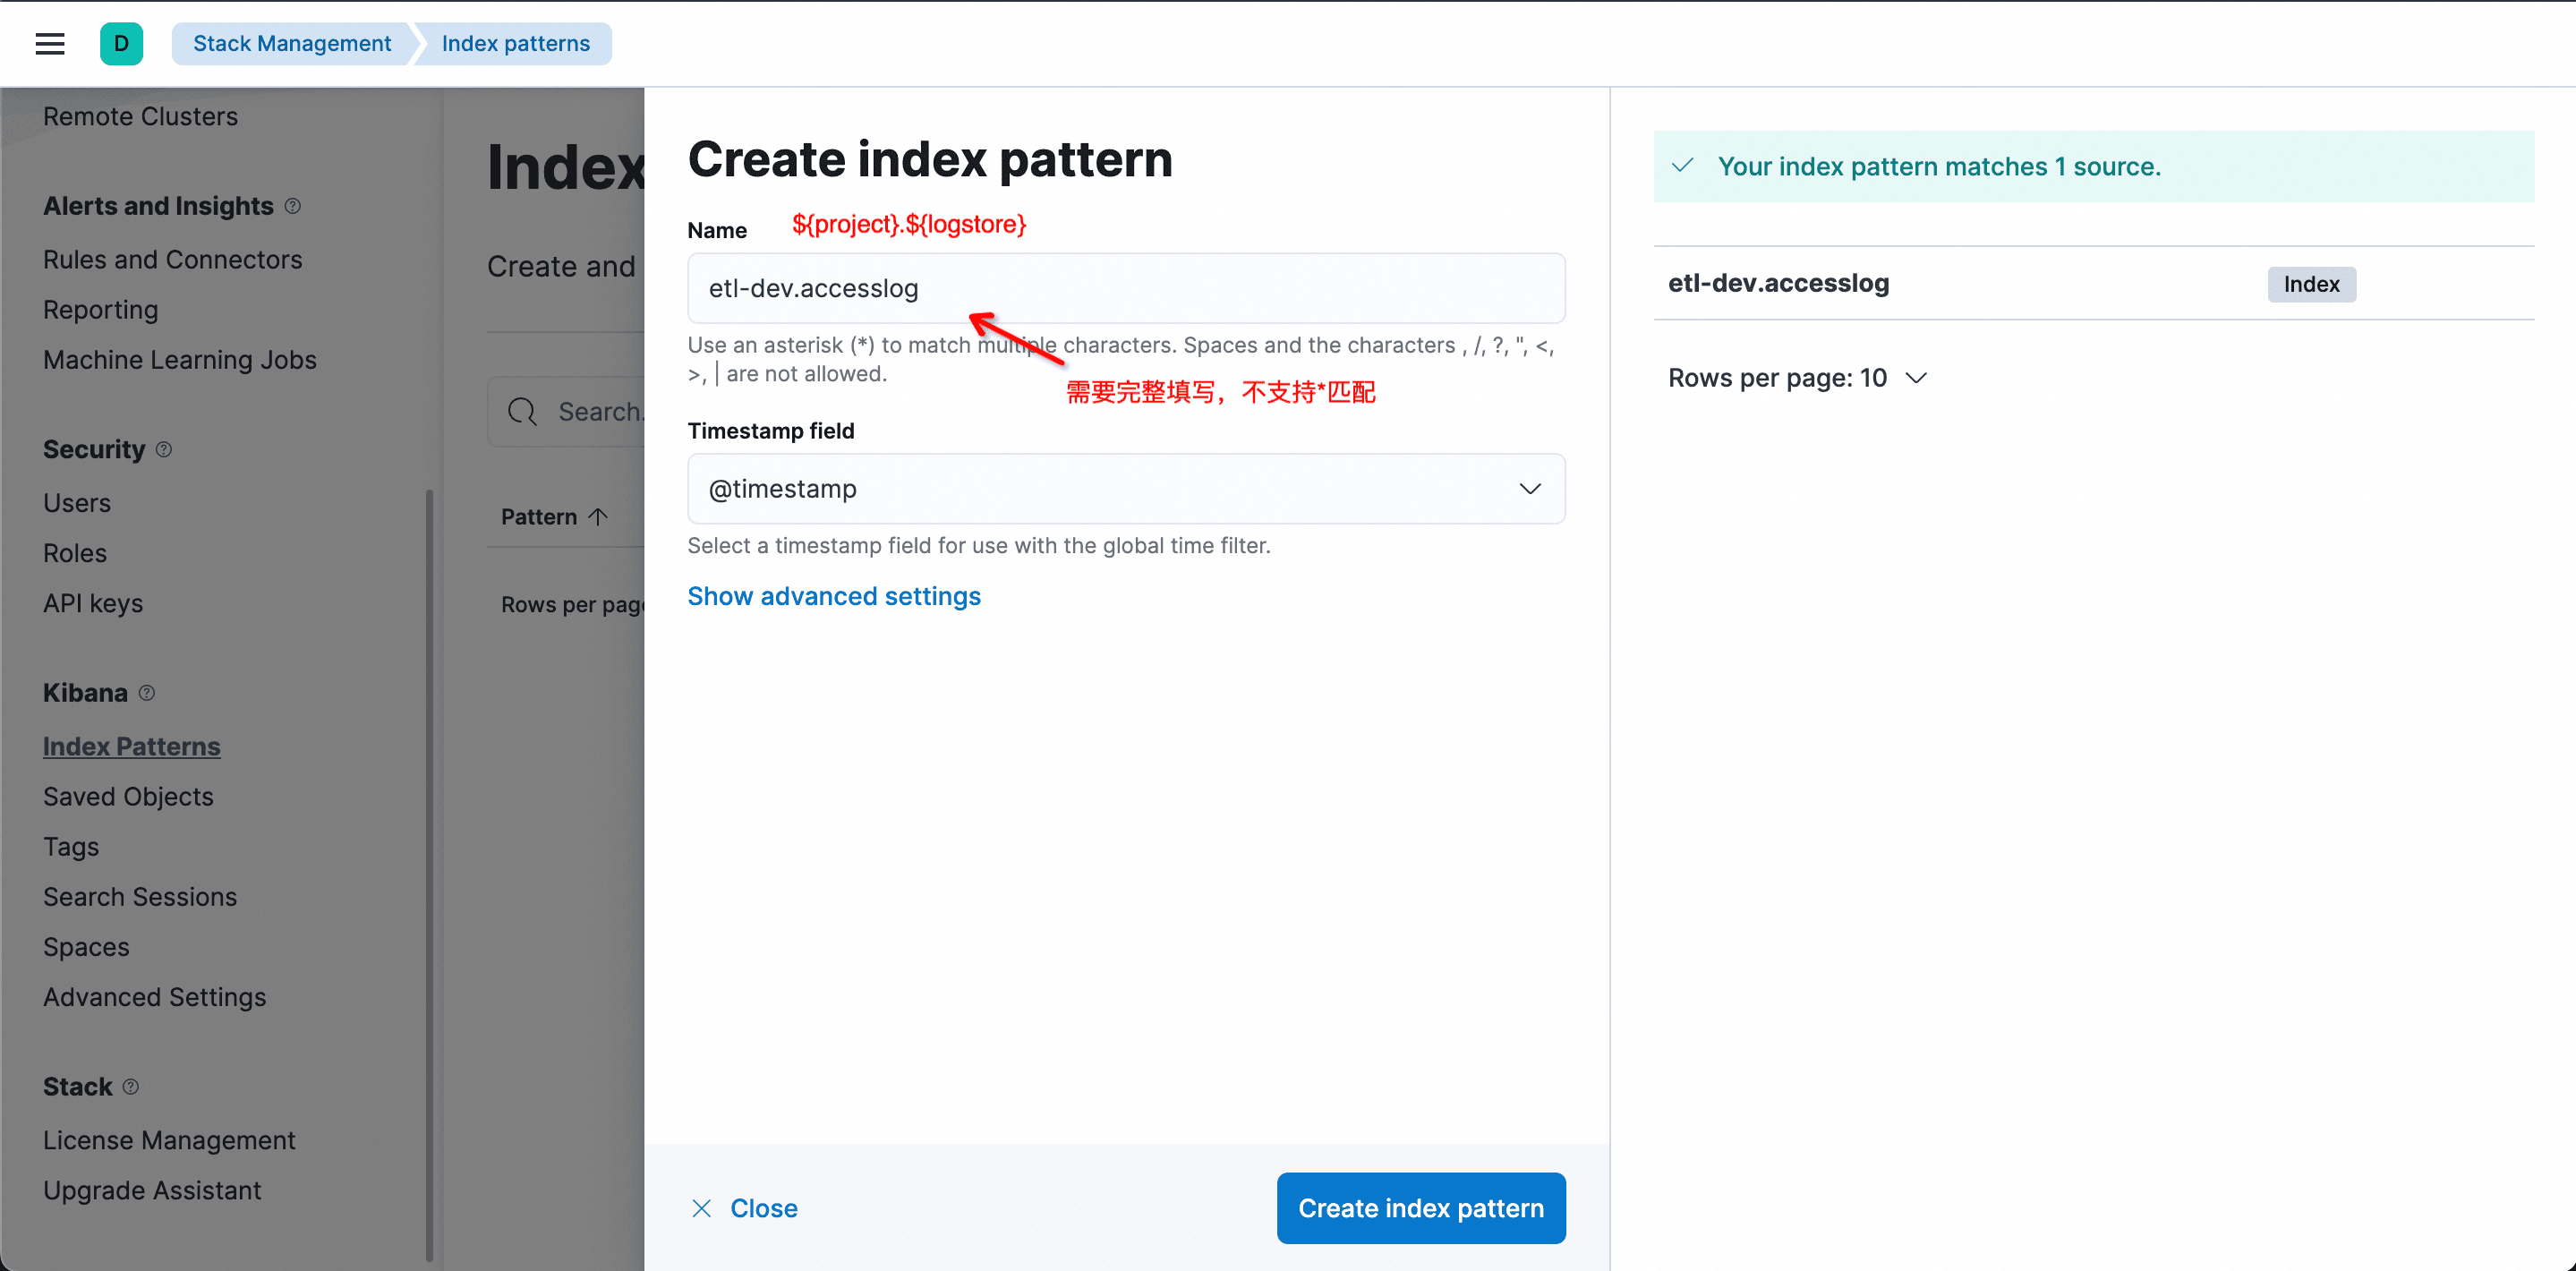Open the hamburger navigation menu
The height and width of the screenshot is (1271, 2576).
pyautogui.click(x=50, y=44)
